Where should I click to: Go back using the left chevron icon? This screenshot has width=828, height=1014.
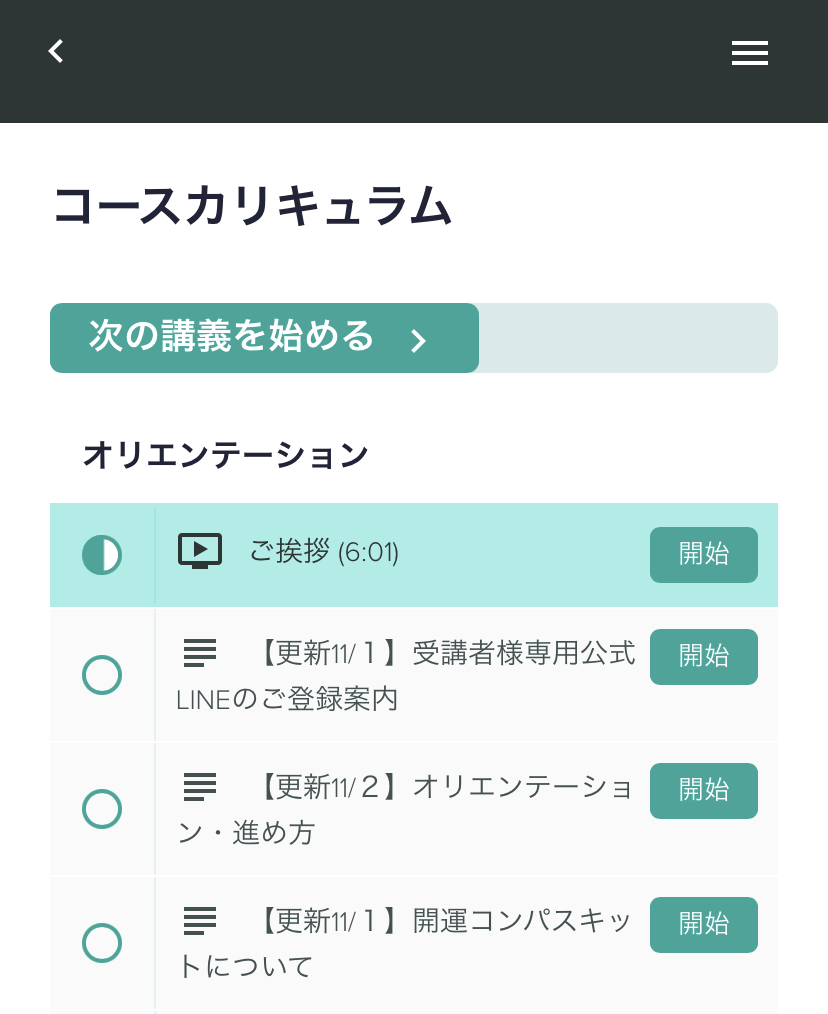[x=56, y=51]
